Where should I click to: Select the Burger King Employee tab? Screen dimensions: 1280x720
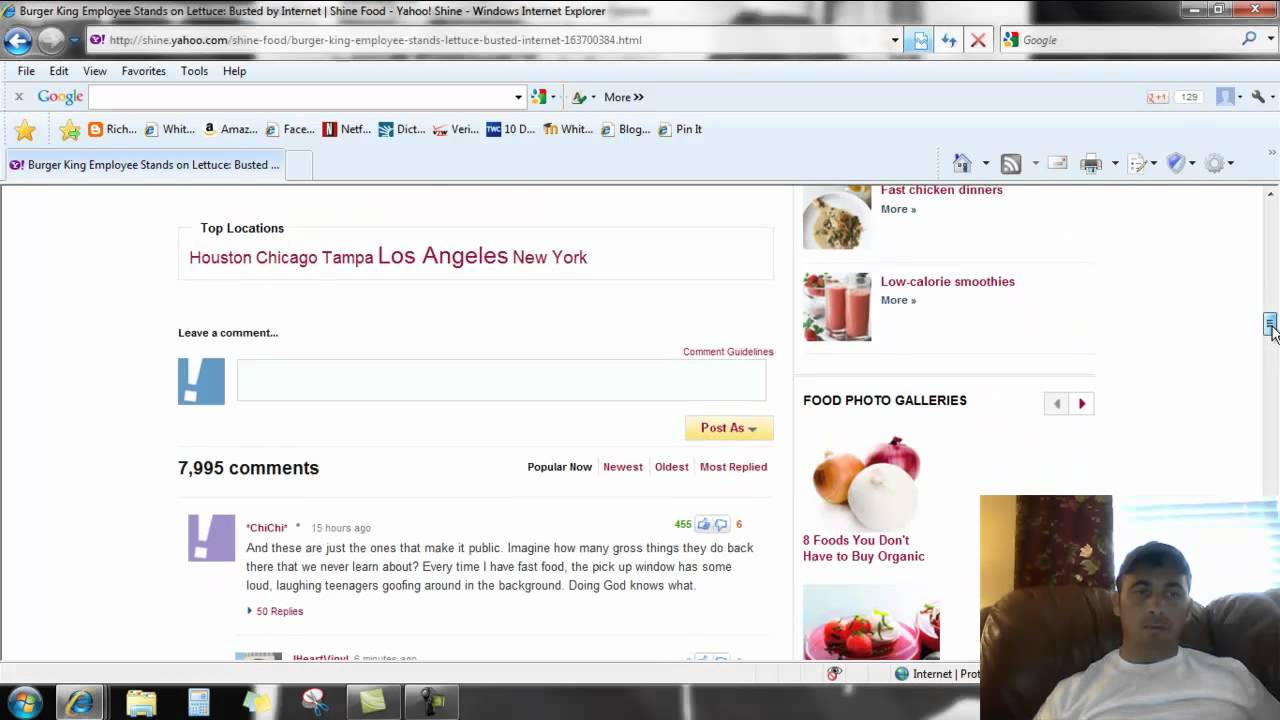[x=145, y=165]
